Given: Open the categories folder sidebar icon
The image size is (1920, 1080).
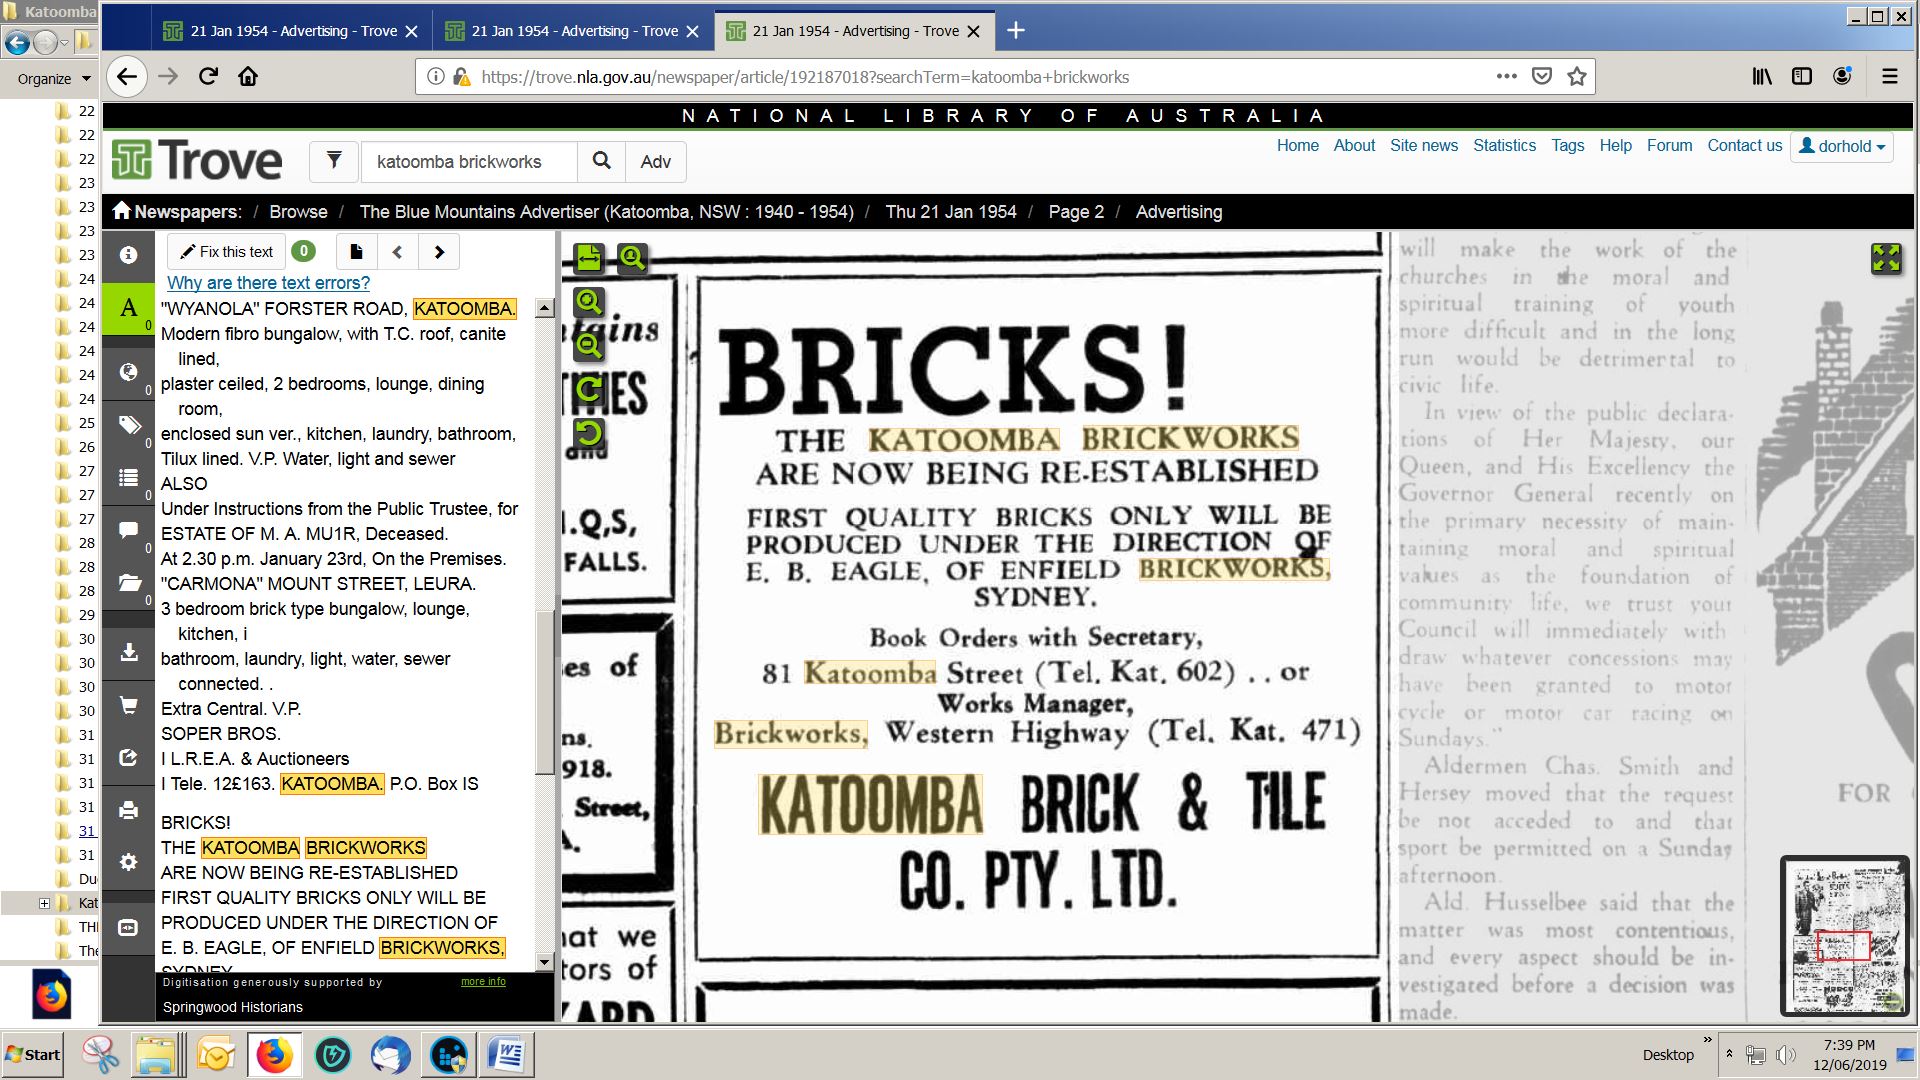Looking at the screenshot, I should [x=128, y=582].
